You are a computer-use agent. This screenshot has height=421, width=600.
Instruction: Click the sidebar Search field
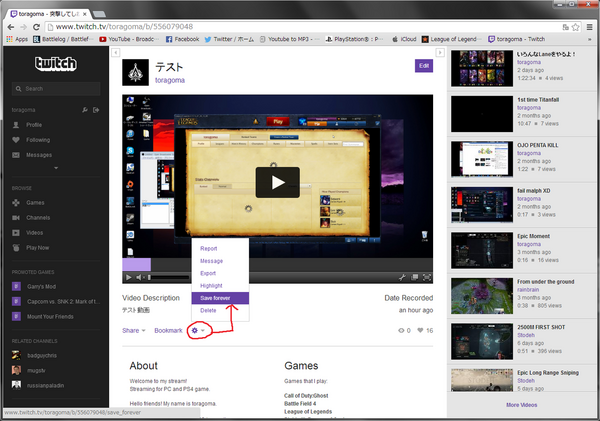coord(56,88)
